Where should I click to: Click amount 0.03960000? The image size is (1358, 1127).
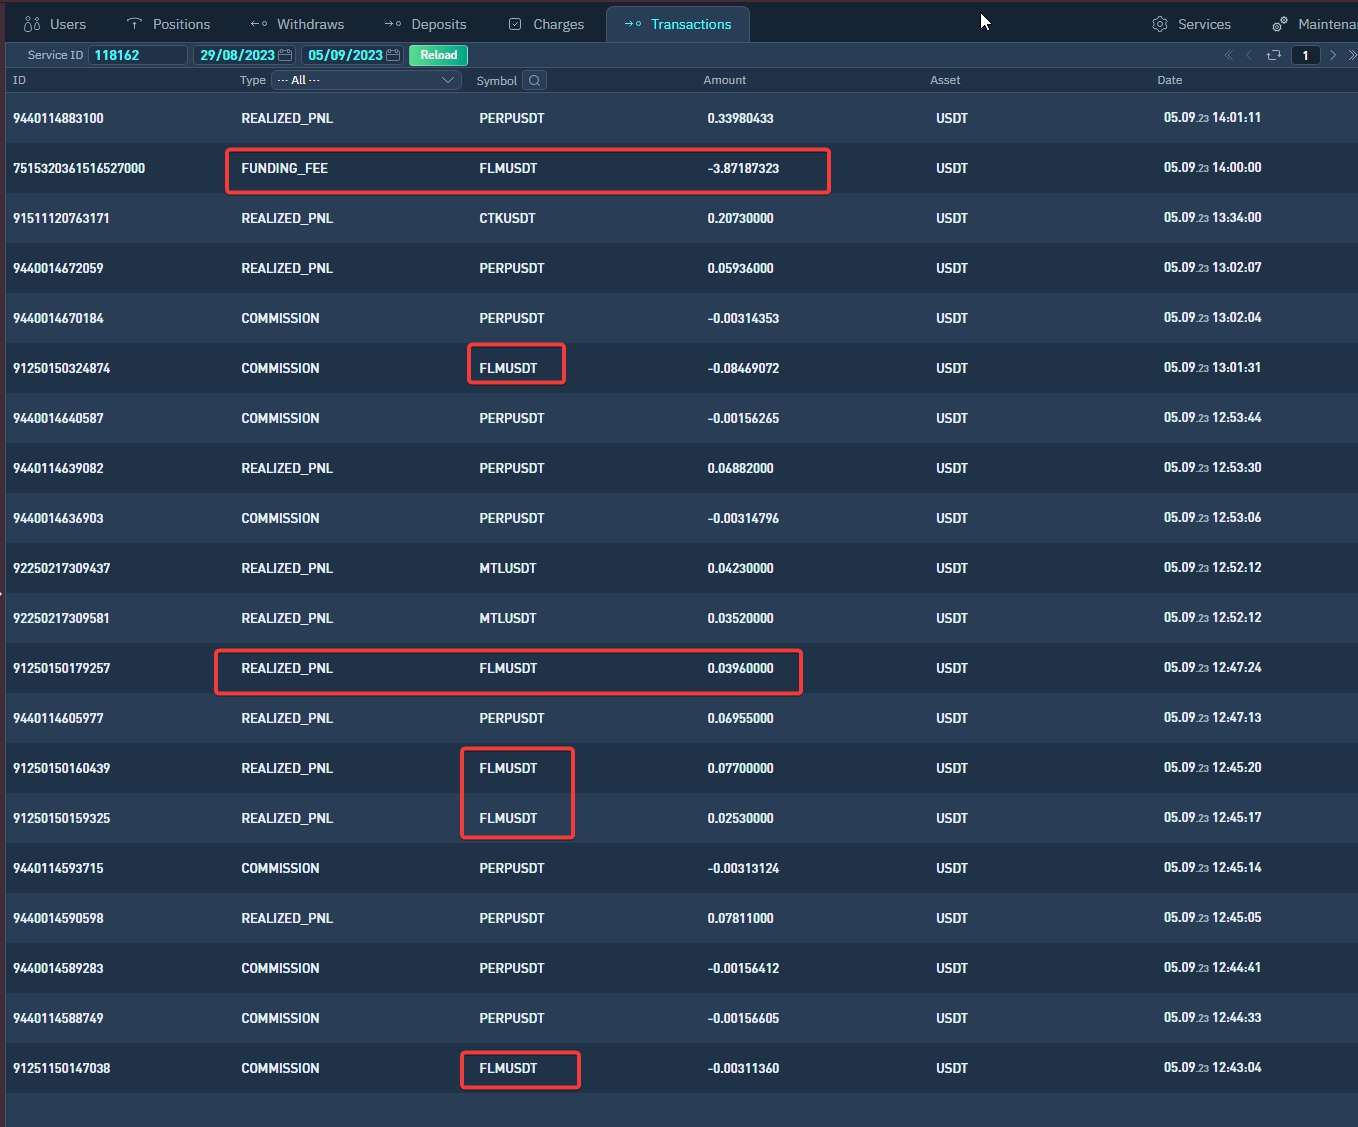(740, 668)
